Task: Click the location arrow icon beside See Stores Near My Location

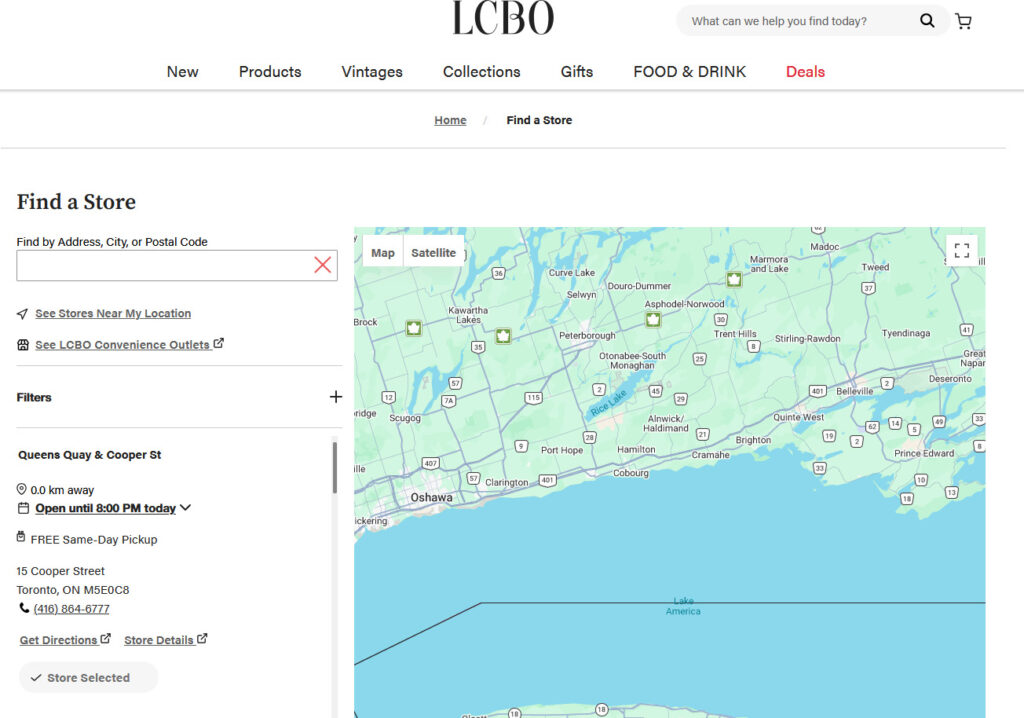Action: pyautogui.click(x=22, y=314)
